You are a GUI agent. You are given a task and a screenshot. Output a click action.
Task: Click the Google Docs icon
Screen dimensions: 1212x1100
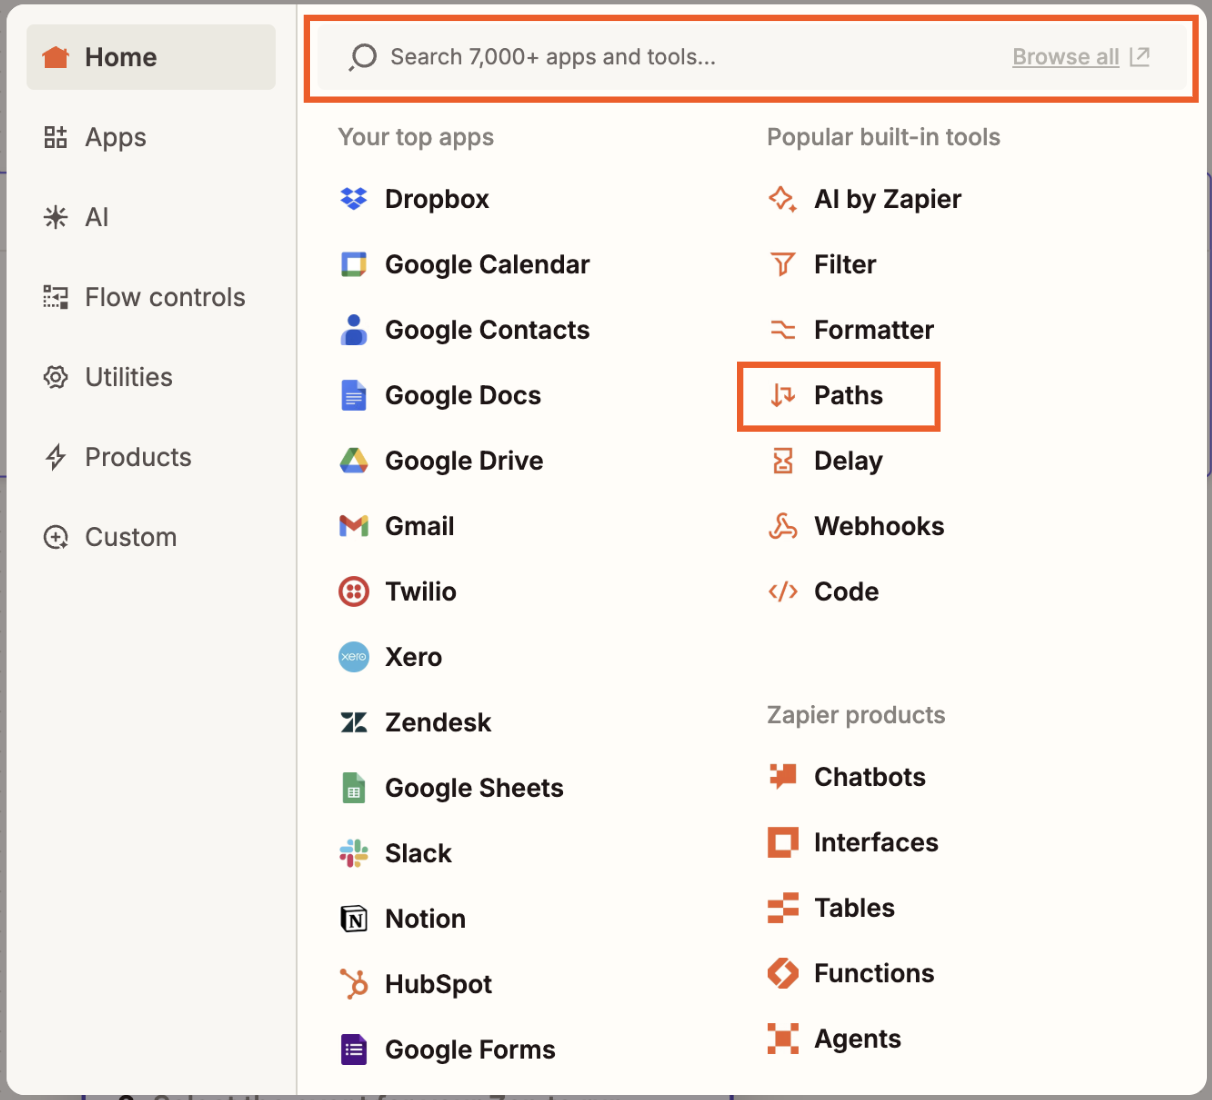tap(354, 395)
